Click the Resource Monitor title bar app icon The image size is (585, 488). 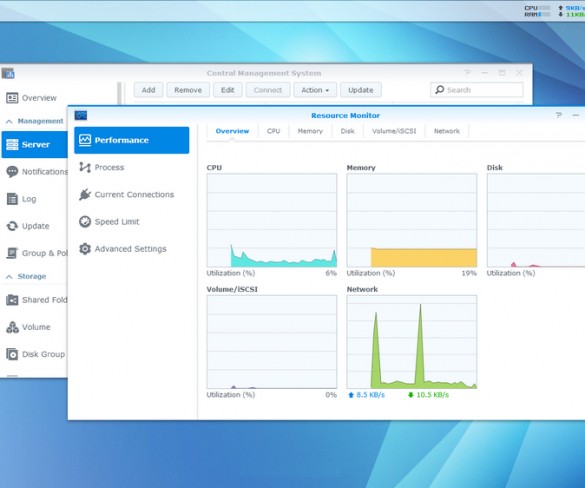click(81, 115)
